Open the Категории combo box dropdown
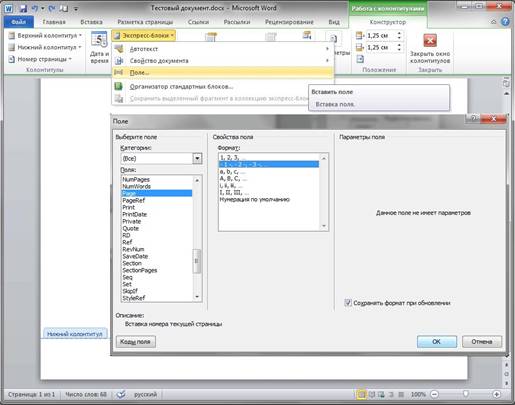 point(197,158)
